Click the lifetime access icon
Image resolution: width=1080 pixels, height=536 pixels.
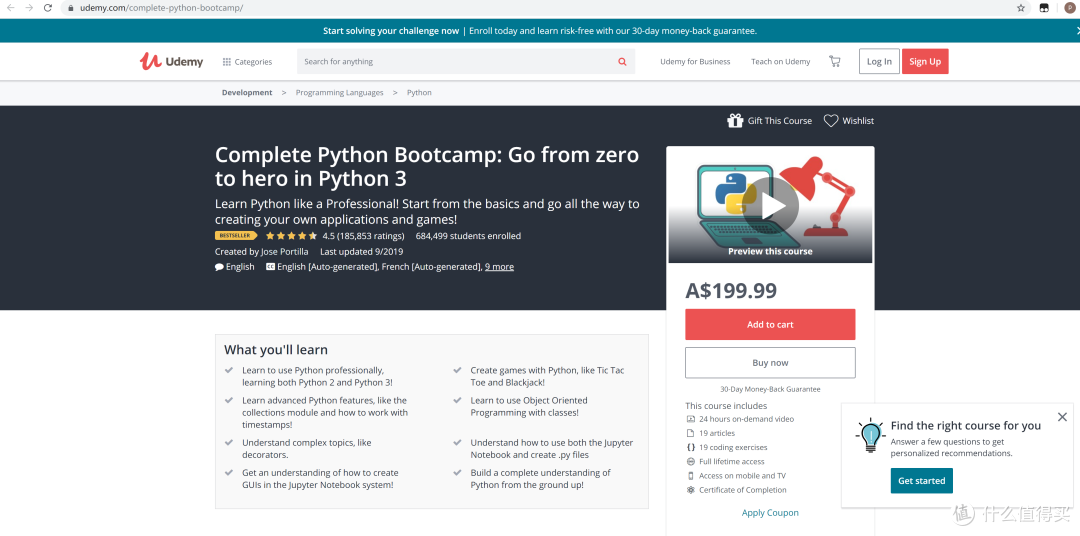tap(691, 462)
